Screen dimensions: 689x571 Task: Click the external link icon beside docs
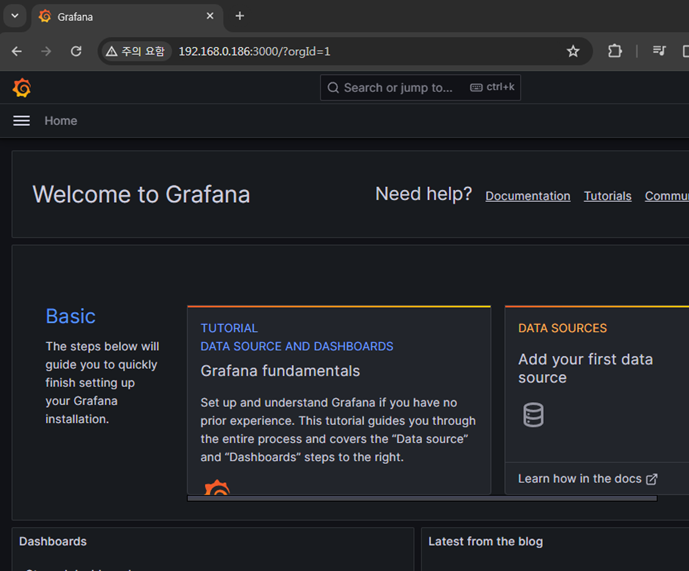652,479
